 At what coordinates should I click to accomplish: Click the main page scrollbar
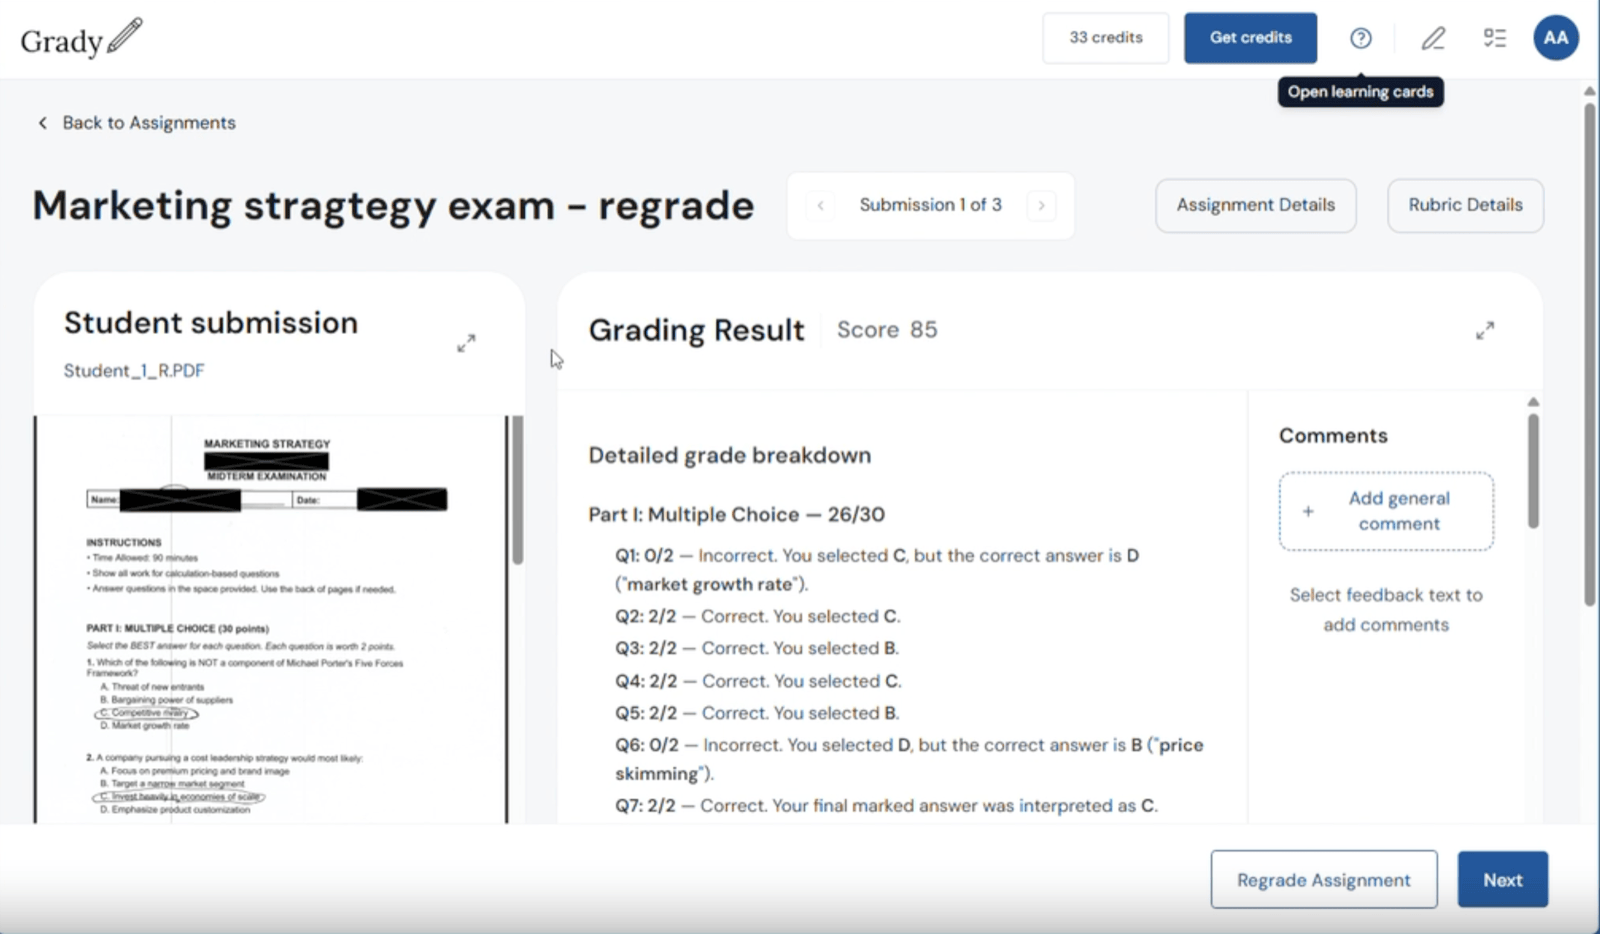coord(1589,355)
